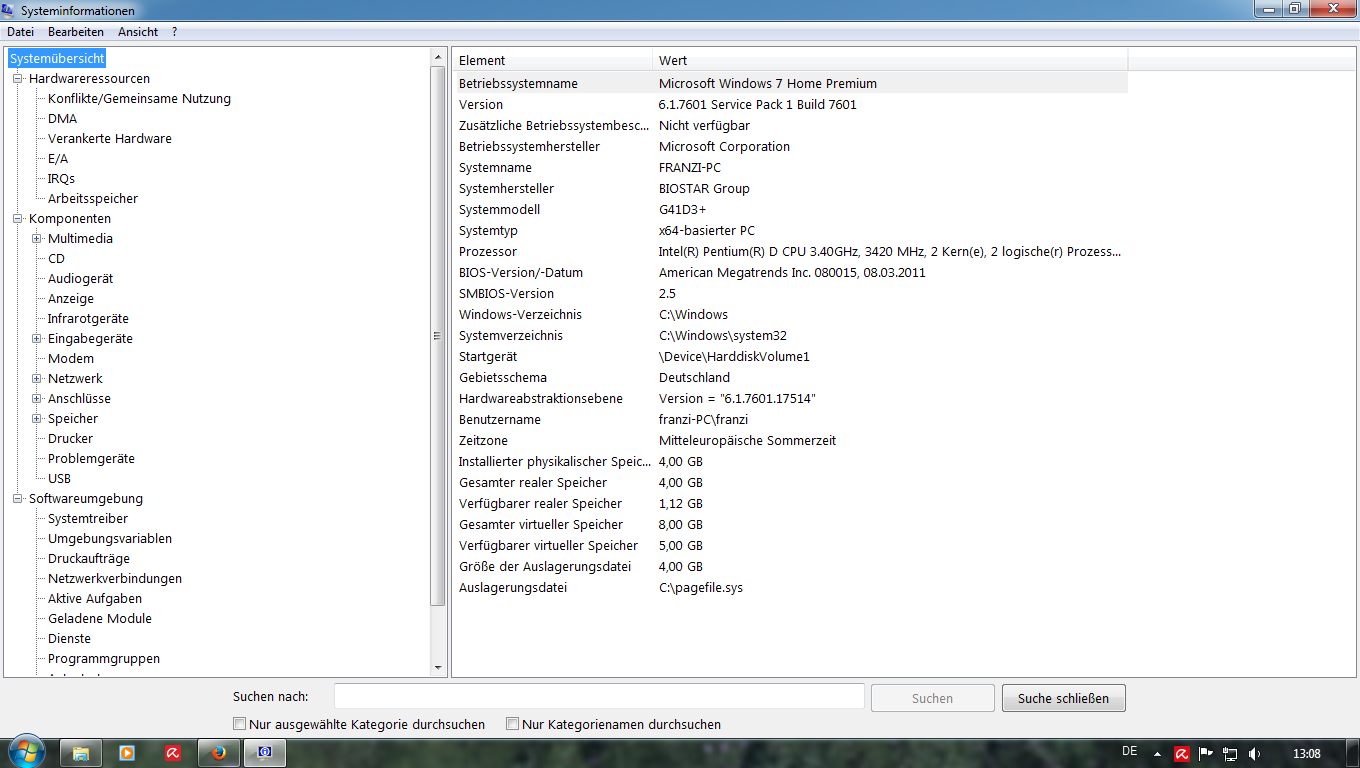Select the BIOS-Version/-Datum row
This screenshot has height=768, width=1360.
pyautogui.click(x=791, y=272)
